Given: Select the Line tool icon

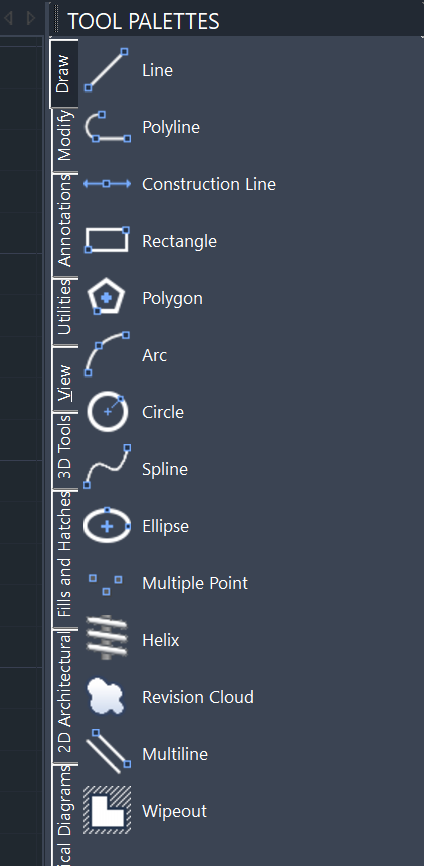Looking at the screenshot, I should point(107,70).
